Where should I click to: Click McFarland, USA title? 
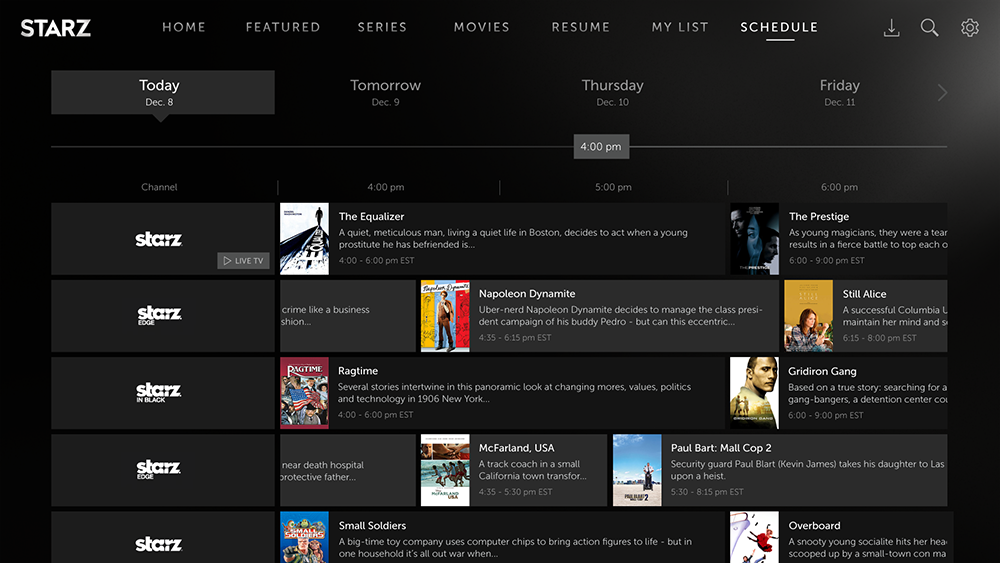tap(517, 448)
